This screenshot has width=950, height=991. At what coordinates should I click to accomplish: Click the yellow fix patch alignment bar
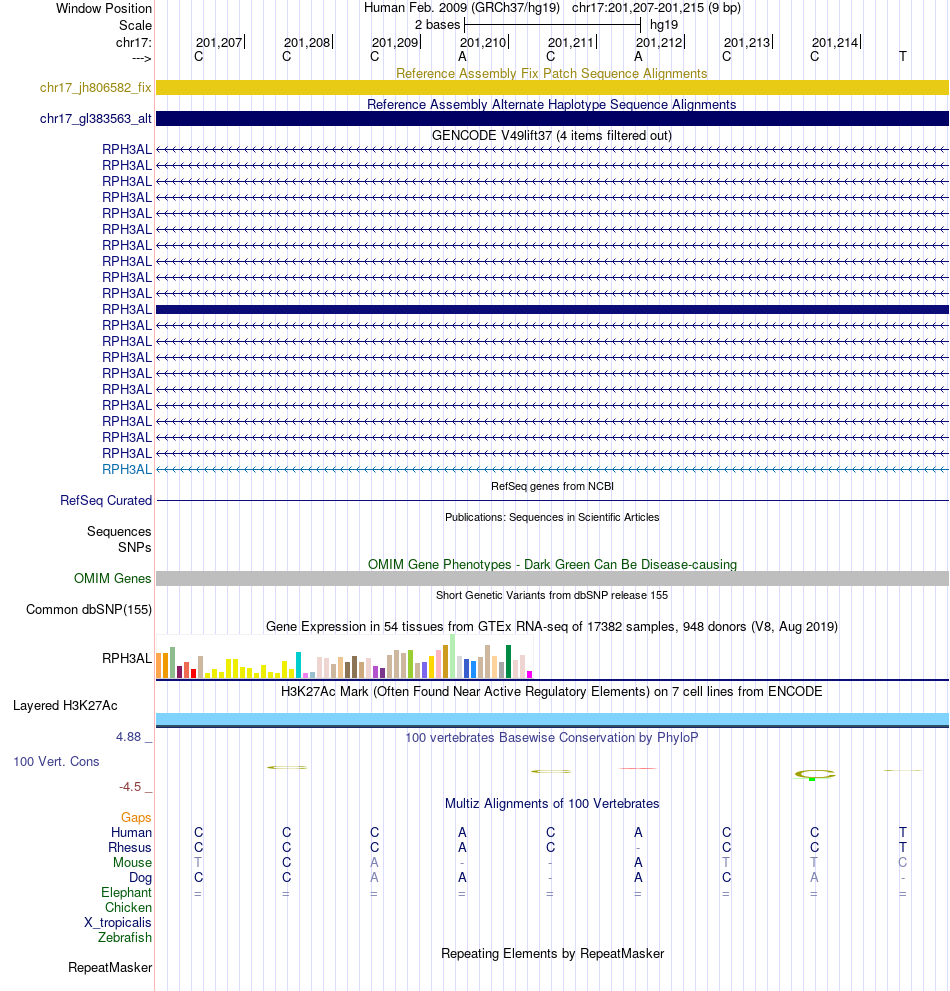pos(552,87)
